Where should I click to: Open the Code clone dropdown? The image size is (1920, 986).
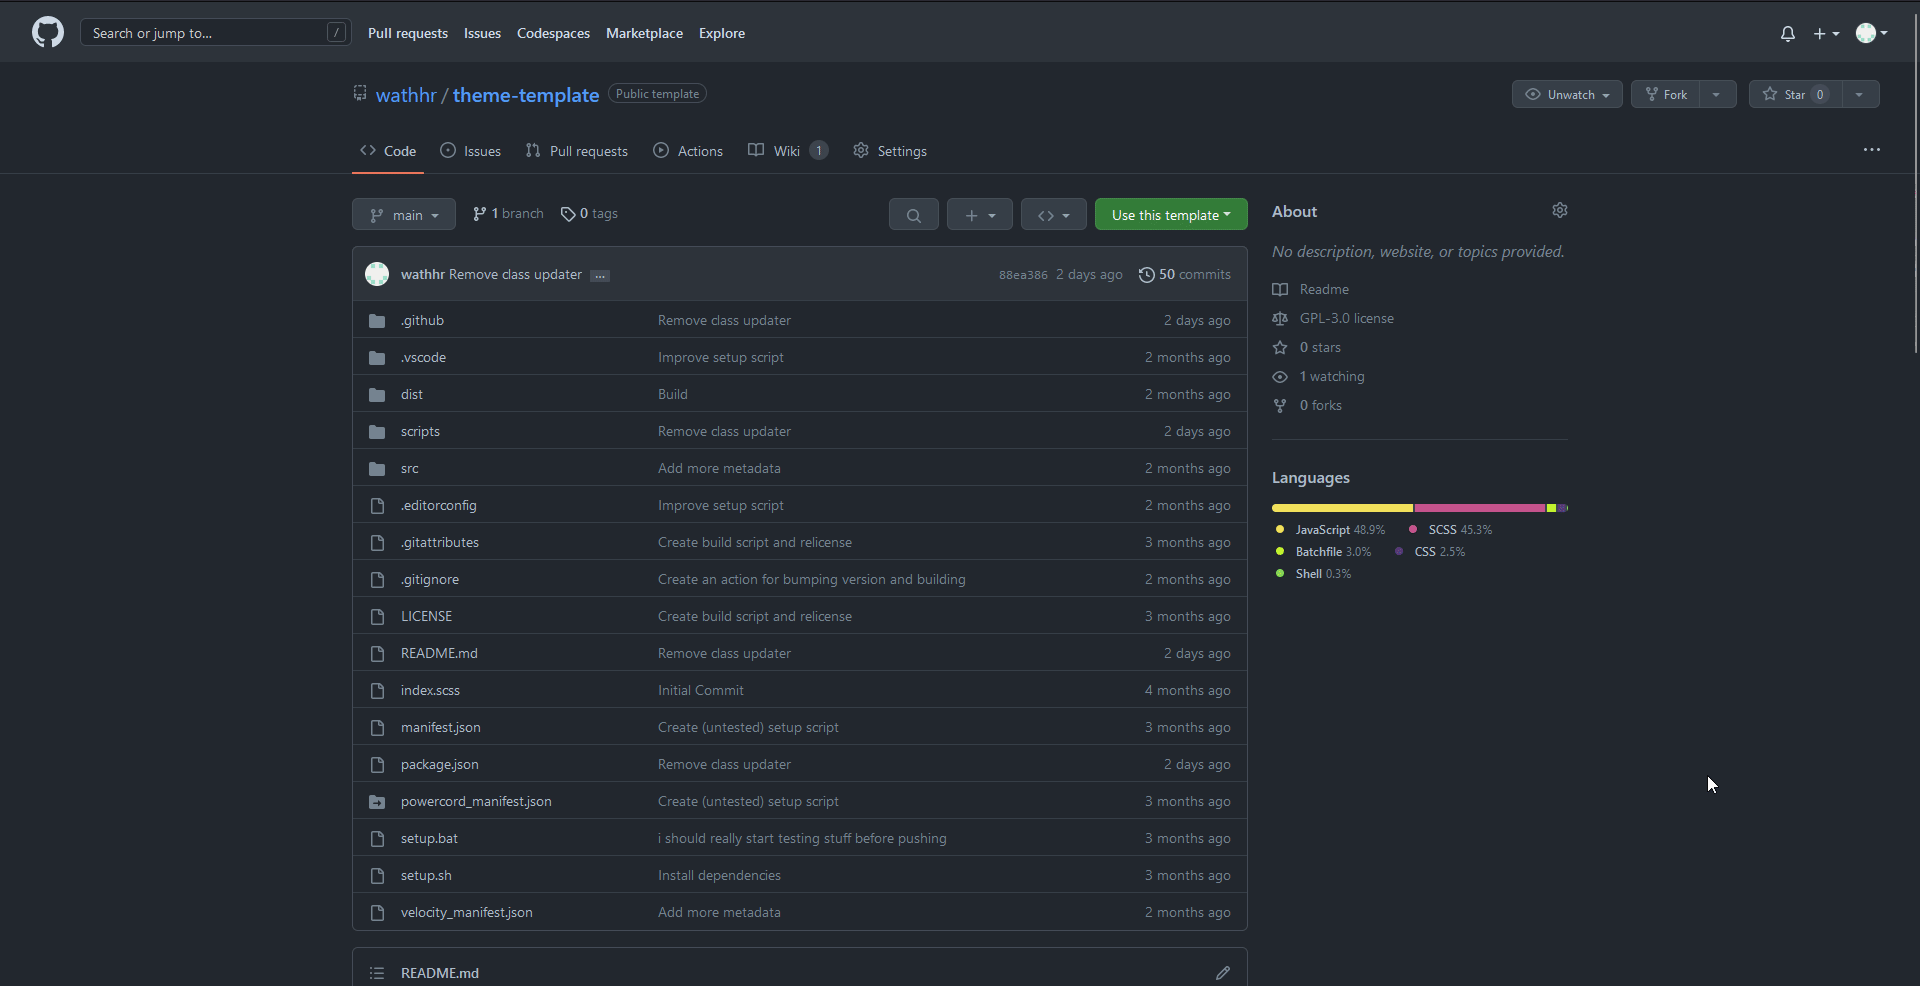point(1053,214)
